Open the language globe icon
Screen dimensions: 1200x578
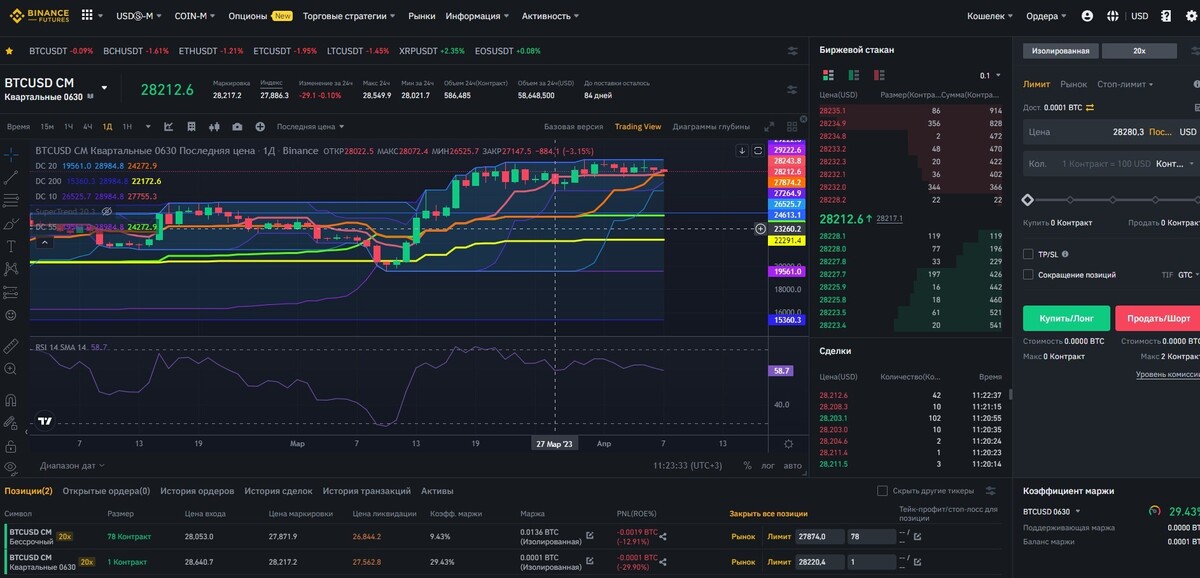[x=1113, y=16]
